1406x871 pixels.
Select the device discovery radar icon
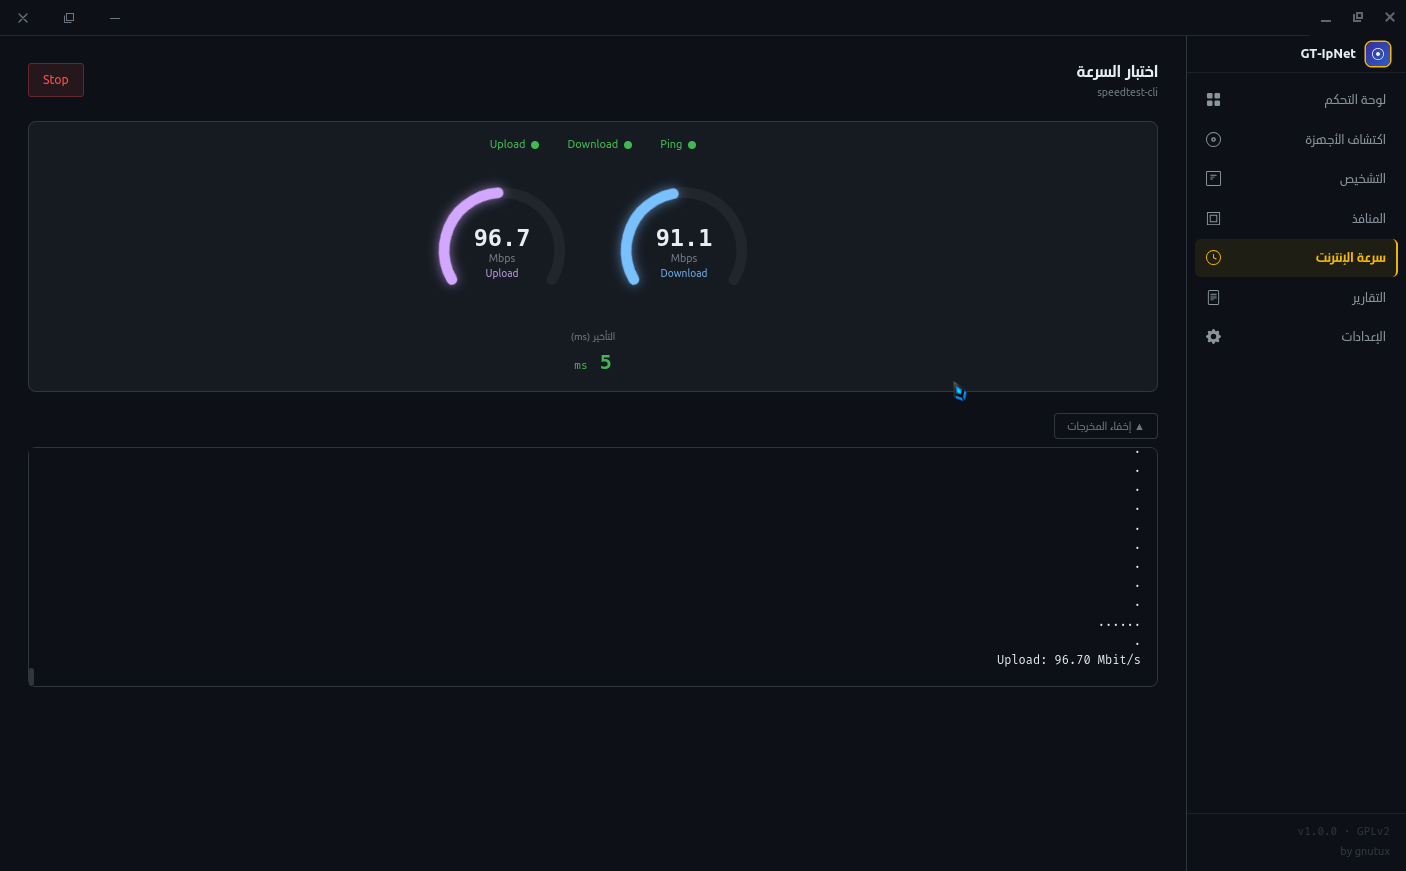pos(1213,139)
